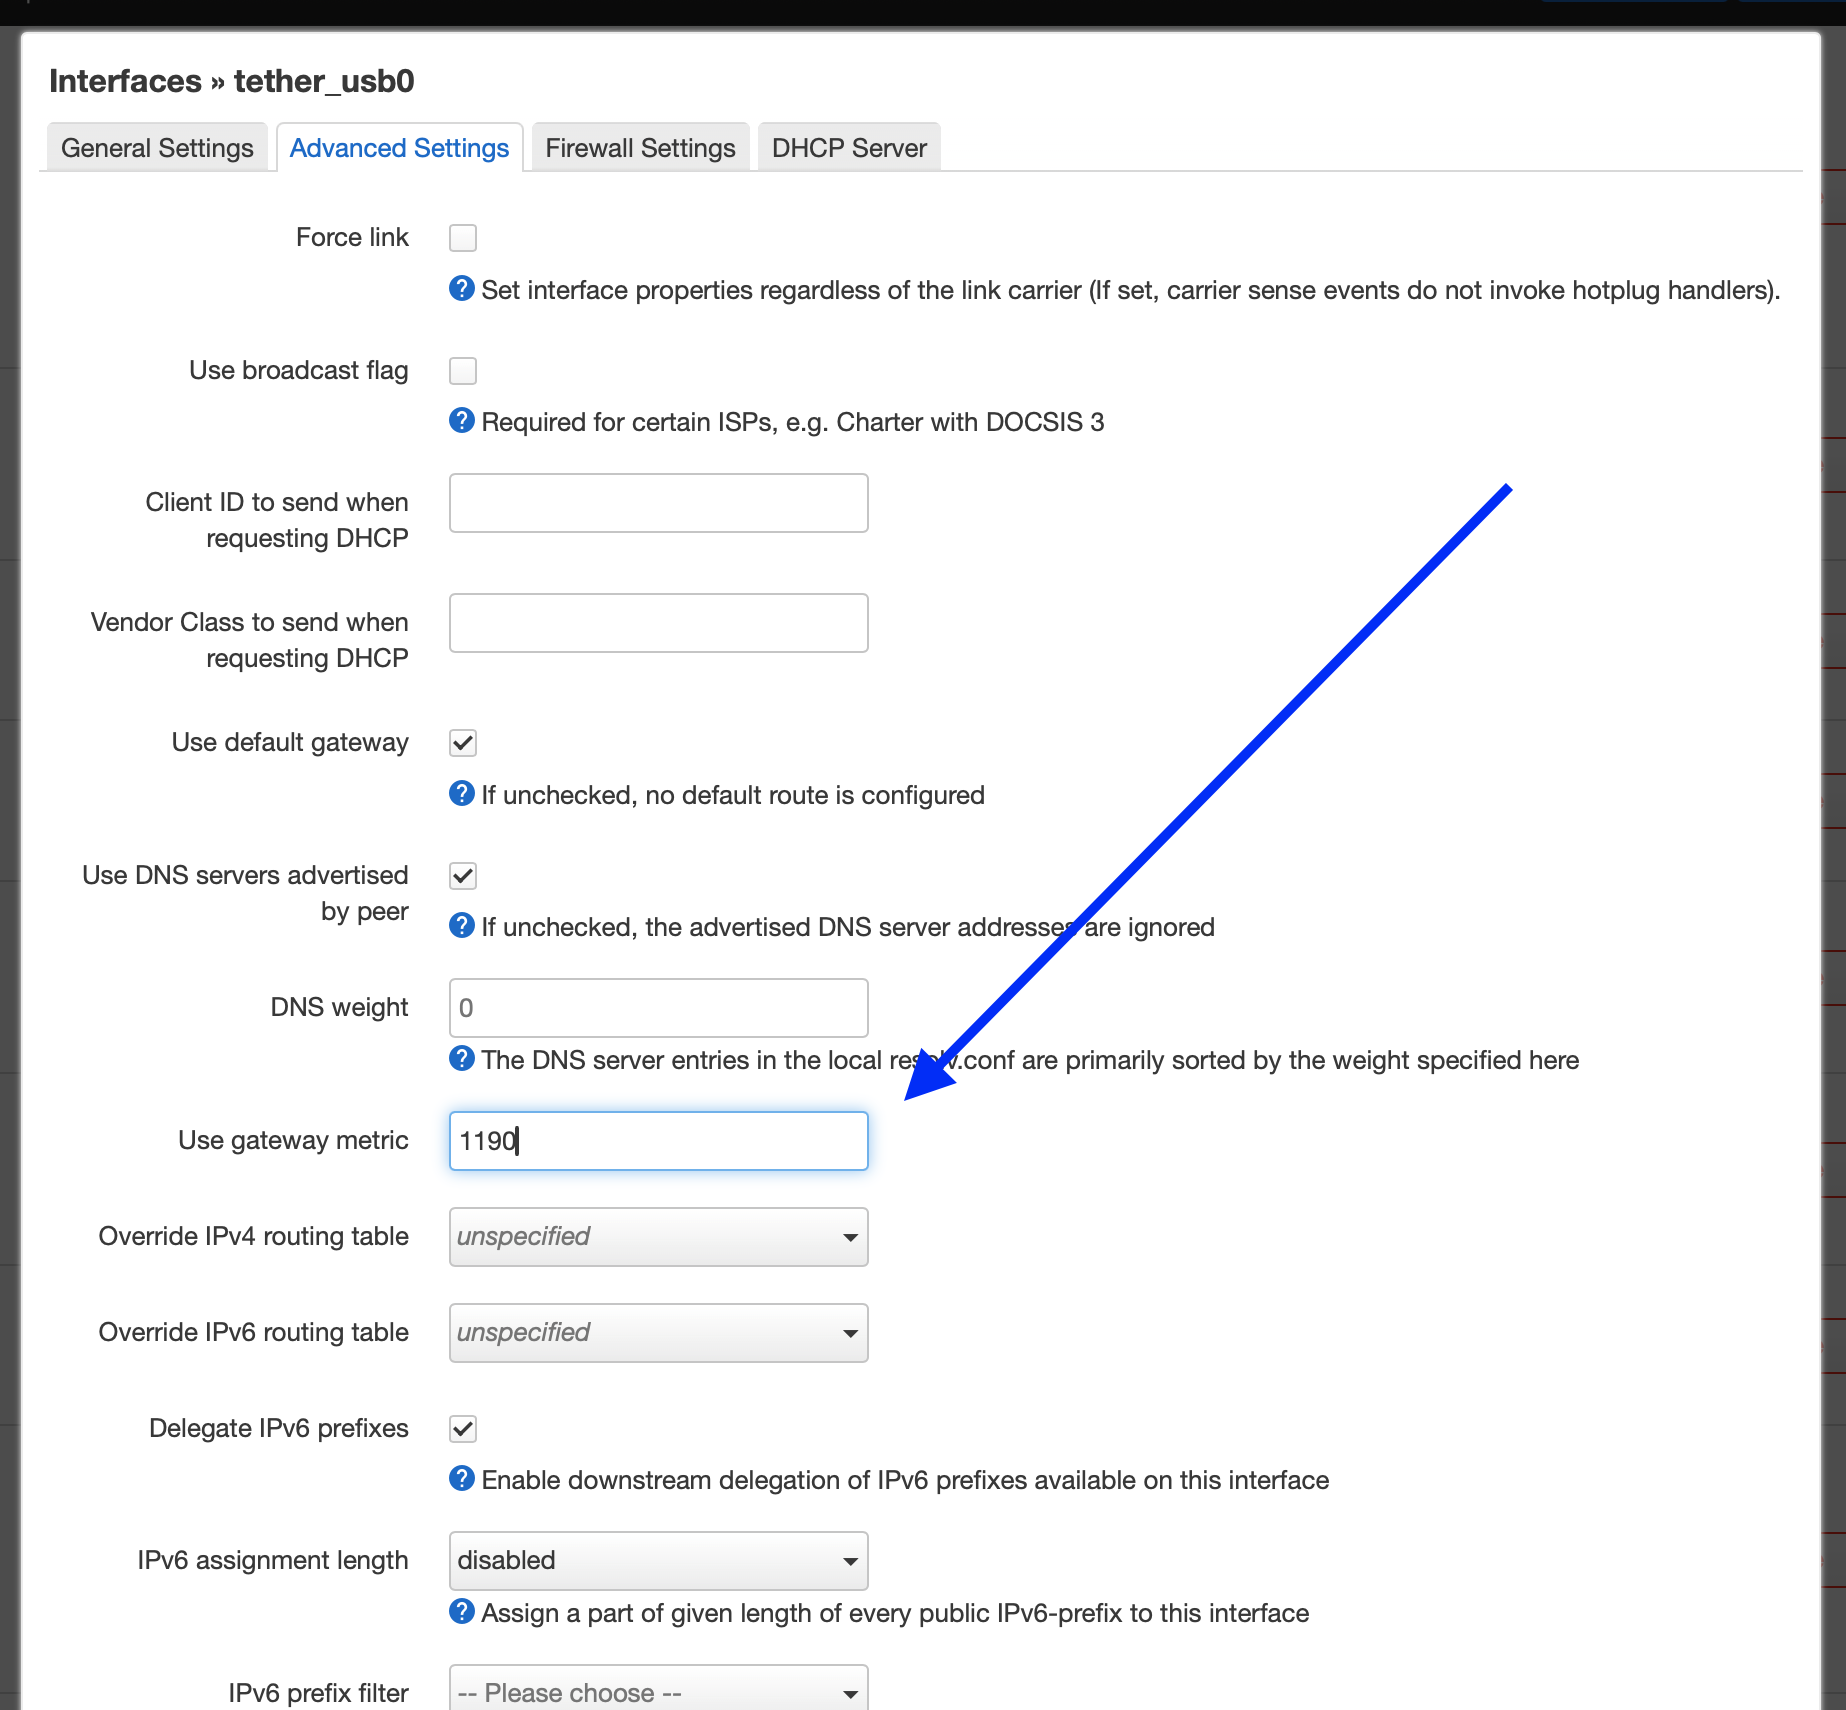The image size is (1846, 1710).
Task: Click the 'Override IPv6 routing table' label
Action: click(x=254, y=1333)
